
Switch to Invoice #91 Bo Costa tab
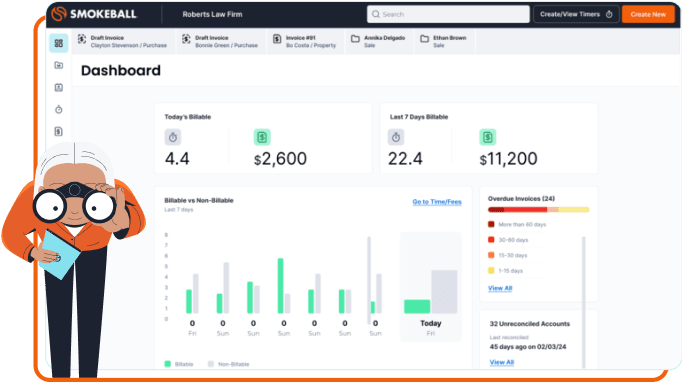pos(305,41)
